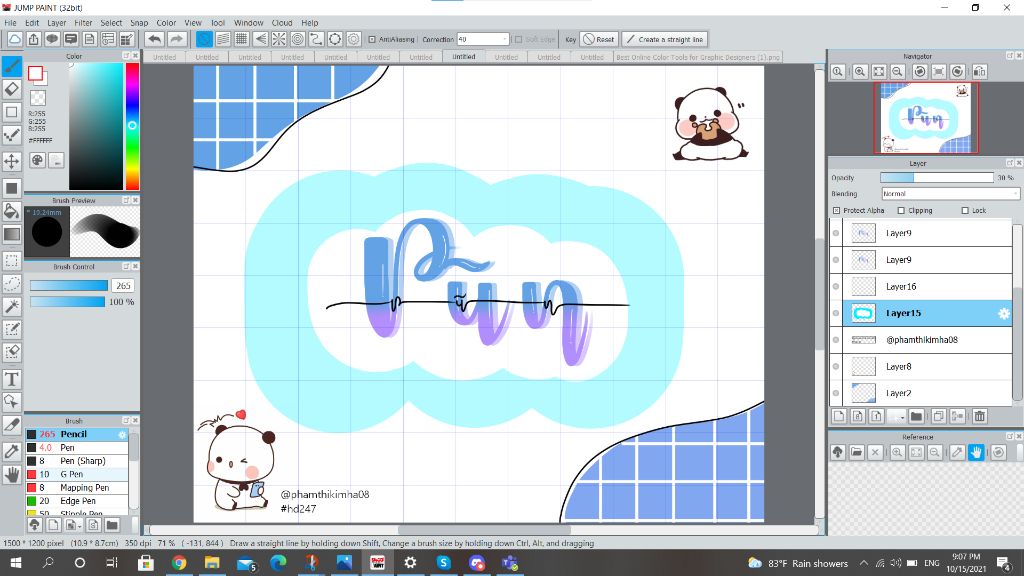Screen dimensions: 1024x576
Task: Add layer folder in Layer panel
Action: click(x=916, y=416)
